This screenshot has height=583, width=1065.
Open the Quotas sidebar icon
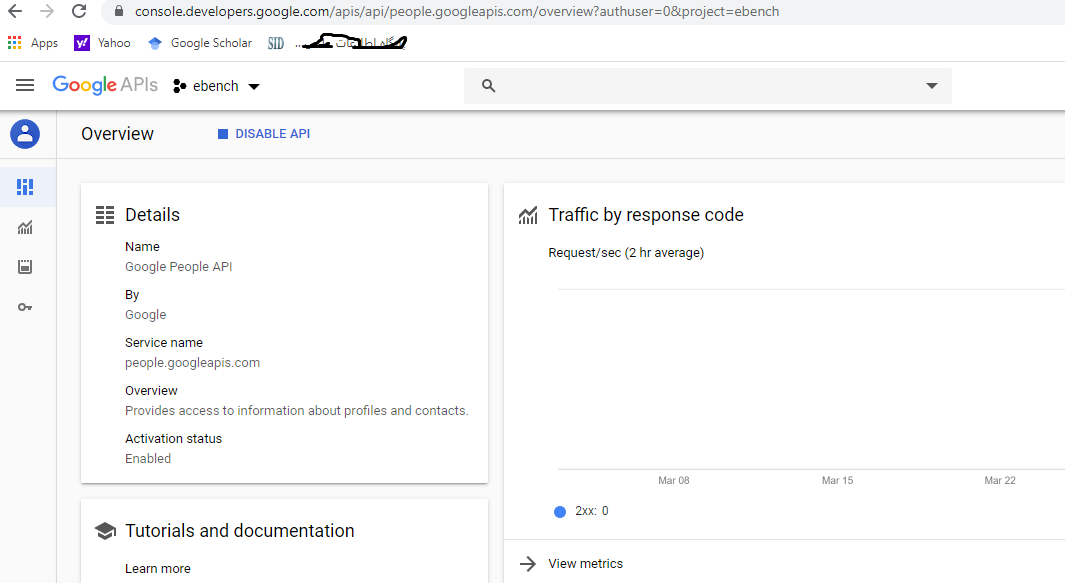(25, 266)
